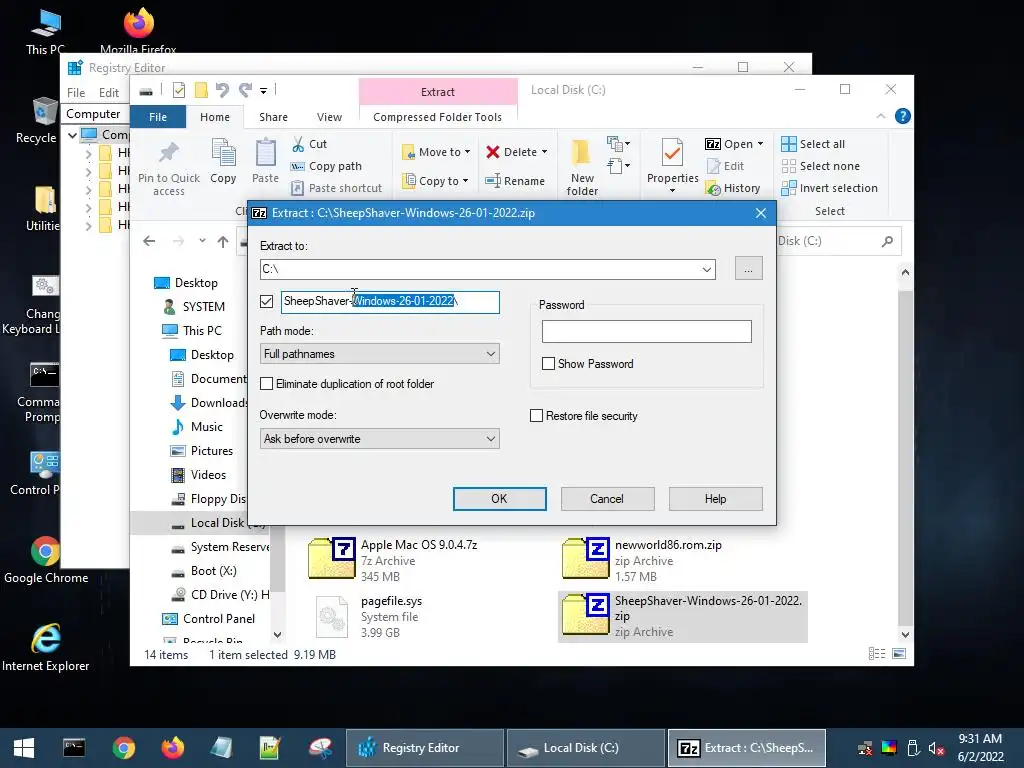Click the History icon in ribbon
This screenshot has height=768, width=1024.
[713, 189]
